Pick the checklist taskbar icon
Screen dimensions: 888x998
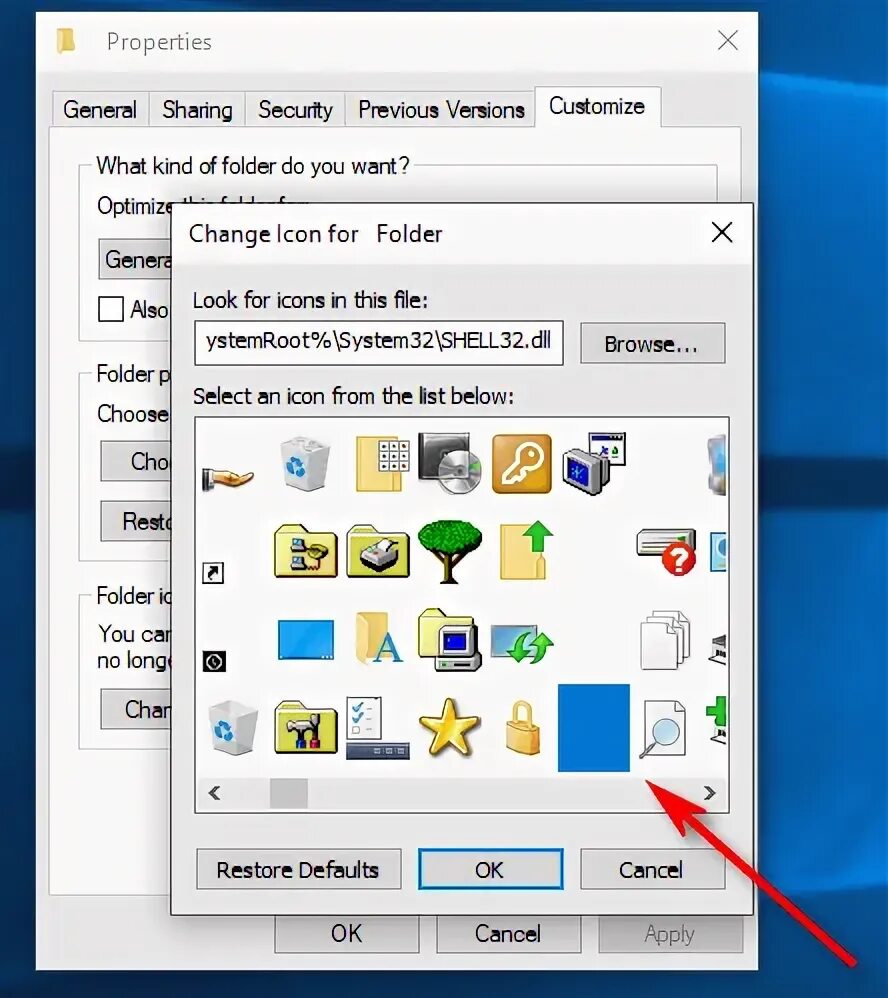coord(378,727)
